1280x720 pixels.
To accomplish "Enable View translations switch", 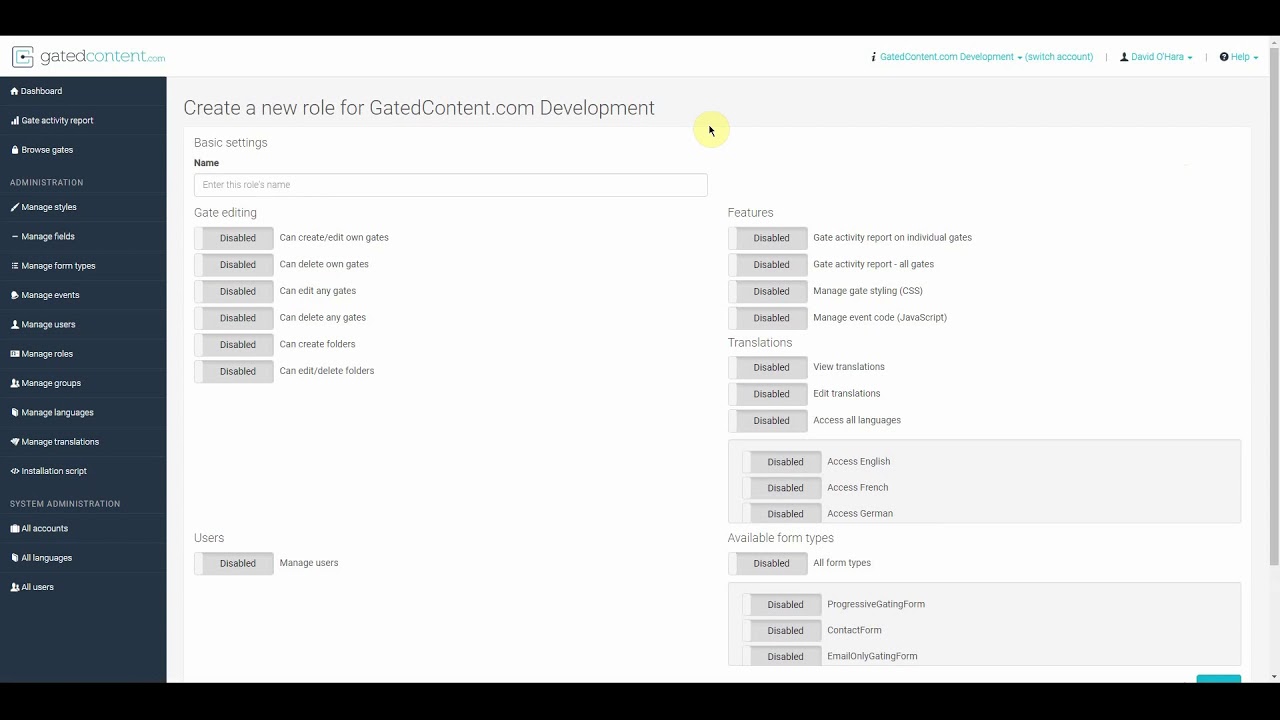I will [x=768, y=367].
